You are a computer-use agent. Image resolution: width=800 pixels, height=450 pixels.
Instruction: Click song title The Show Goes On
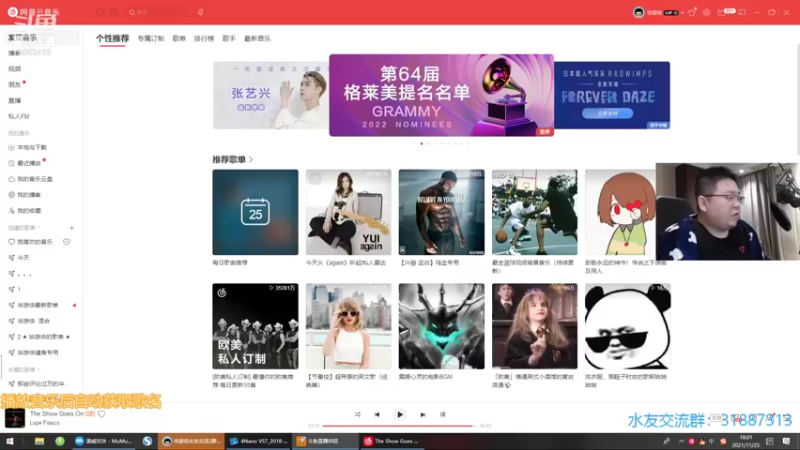(57, 414)
